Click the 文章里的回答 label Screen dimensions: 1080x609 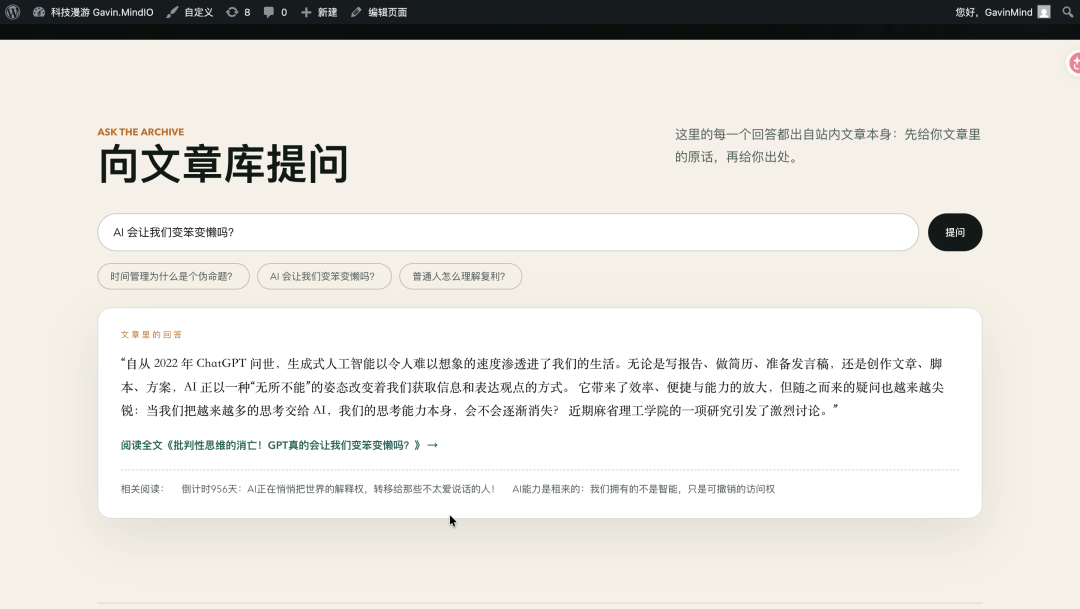click(x=152, y=335)
